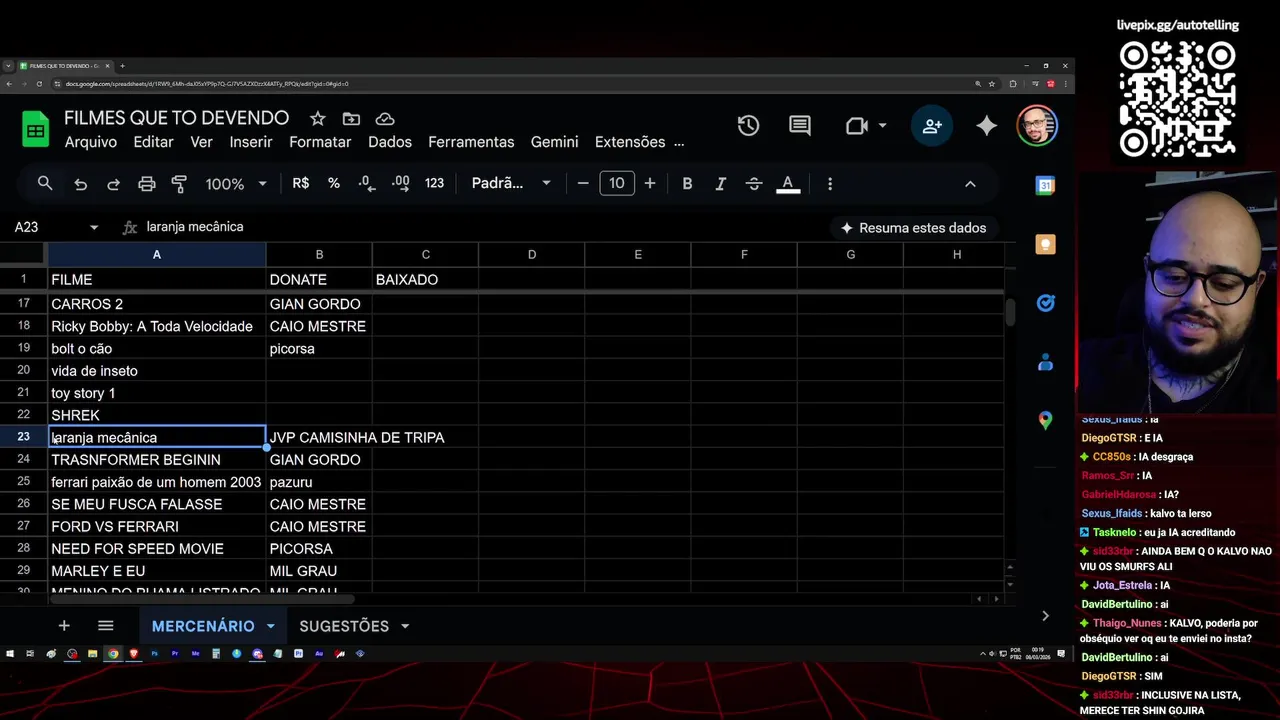Open the Ferramentas menu
The height and width of the screenshot is (720, 1280).
[471, 142]
